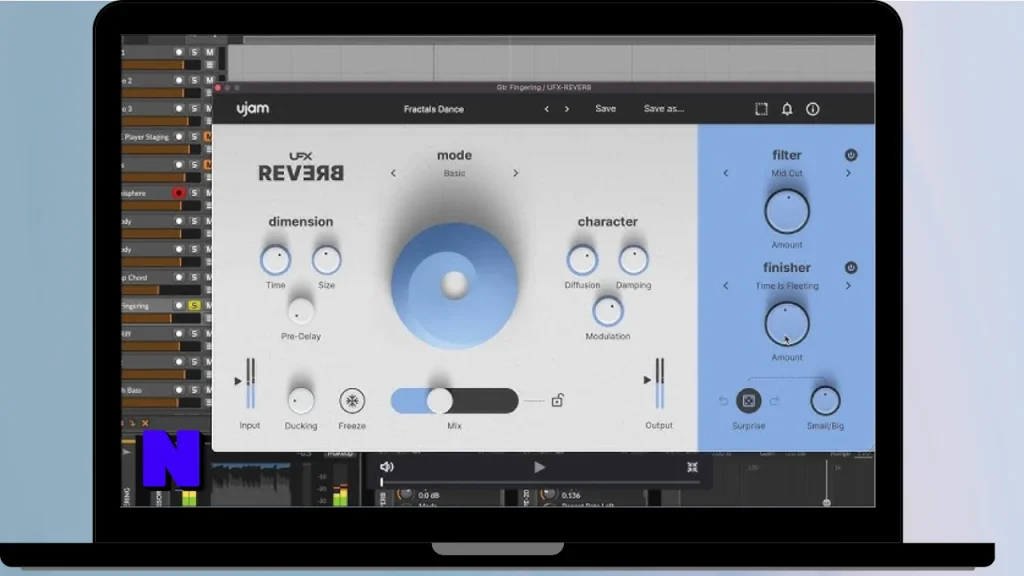Click the Mid Cut filter name

pos(787,173)
